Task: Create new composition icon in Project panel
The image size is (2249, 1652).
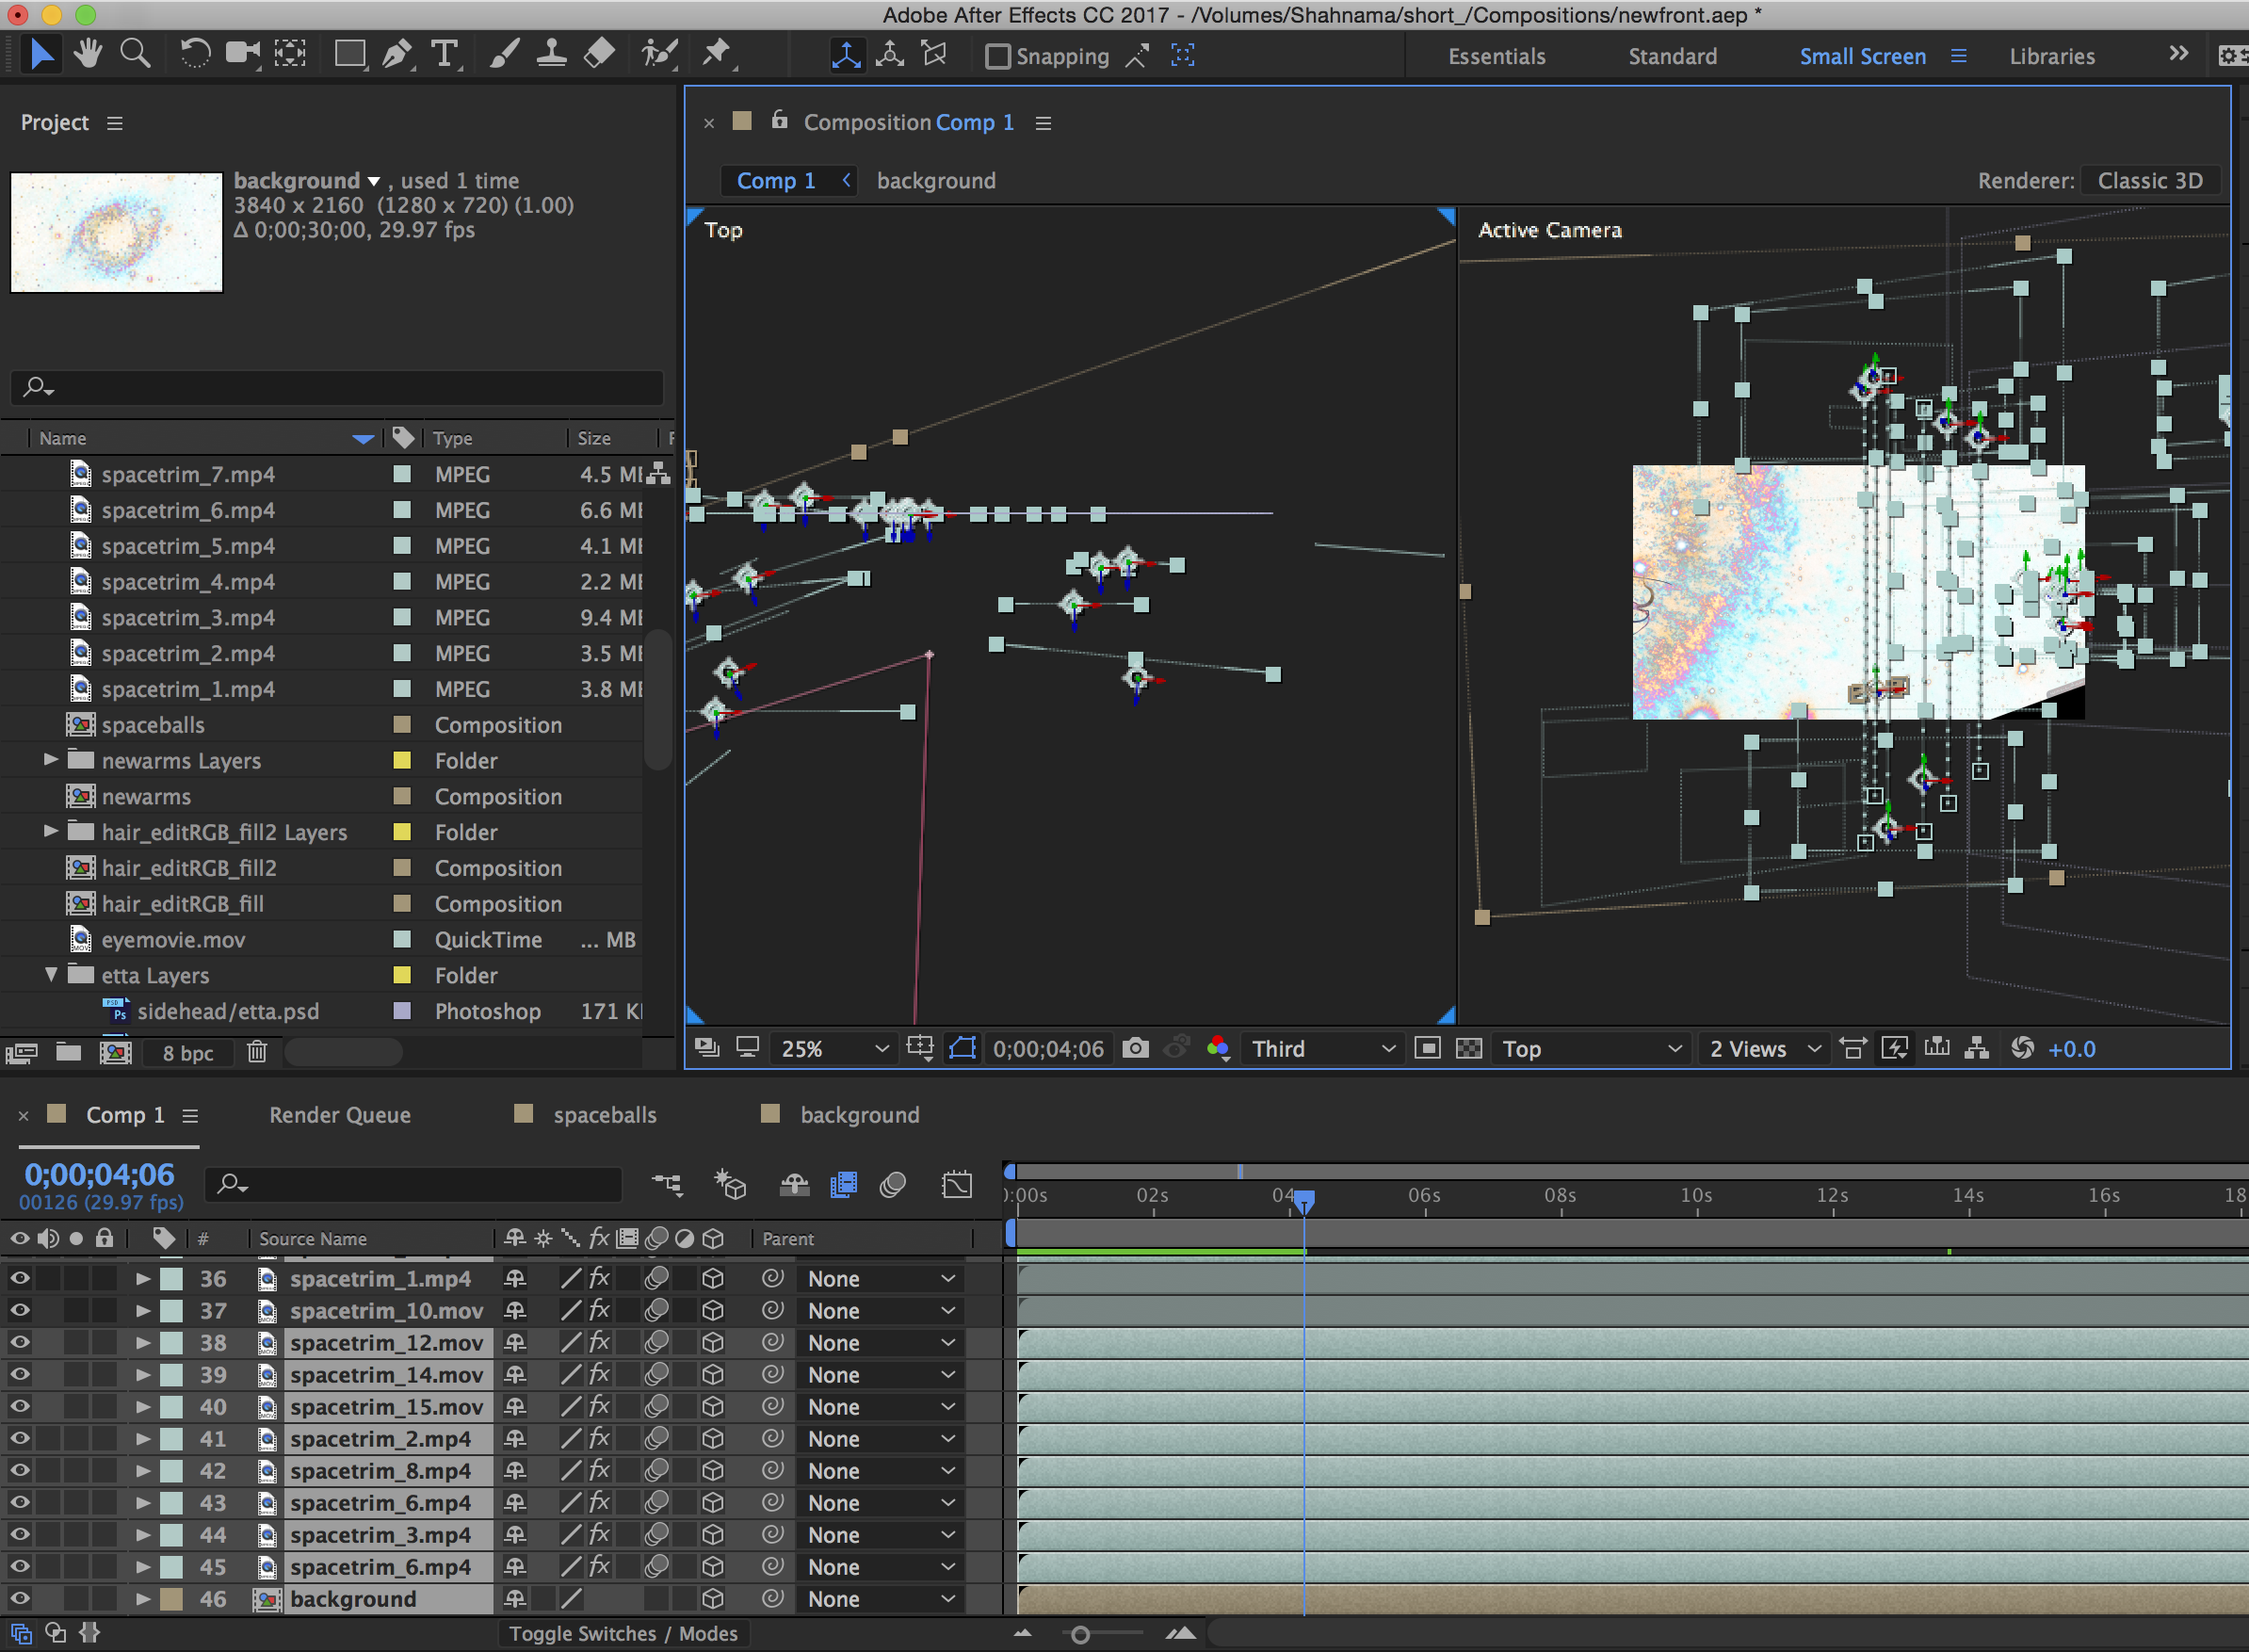Action: [115, 1052]
